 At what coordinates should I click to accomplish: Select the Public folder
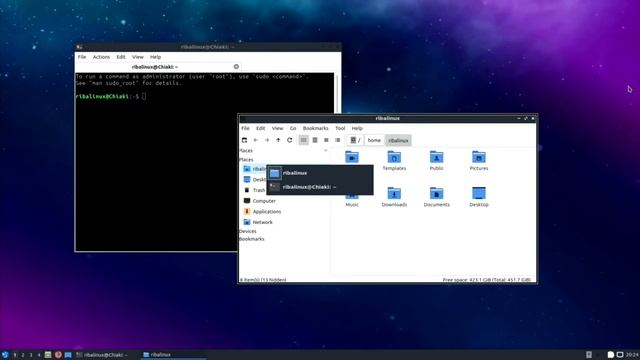[x=436, y=160]
